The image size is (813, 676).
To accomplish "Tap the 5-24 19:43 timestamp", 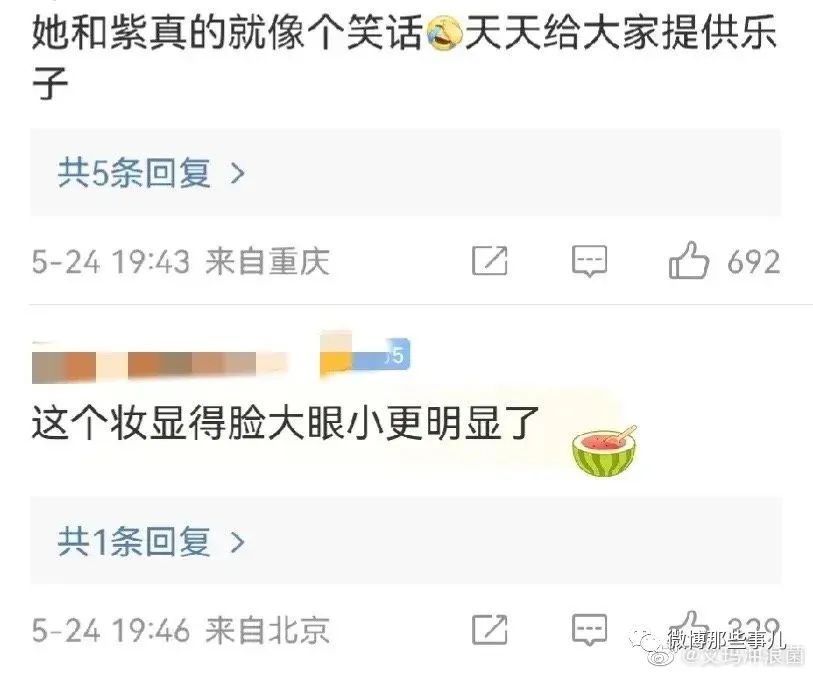I will tap(110, 261).
